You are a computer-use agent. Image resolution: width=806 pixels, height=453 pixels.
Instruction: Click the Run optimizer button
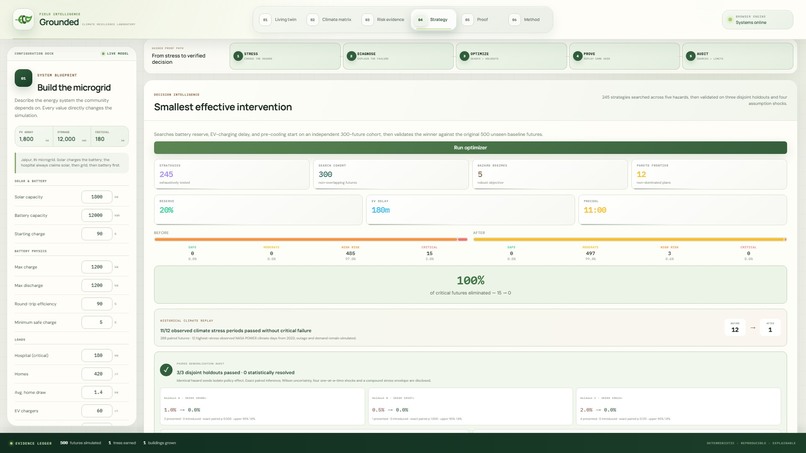[470, 148]
